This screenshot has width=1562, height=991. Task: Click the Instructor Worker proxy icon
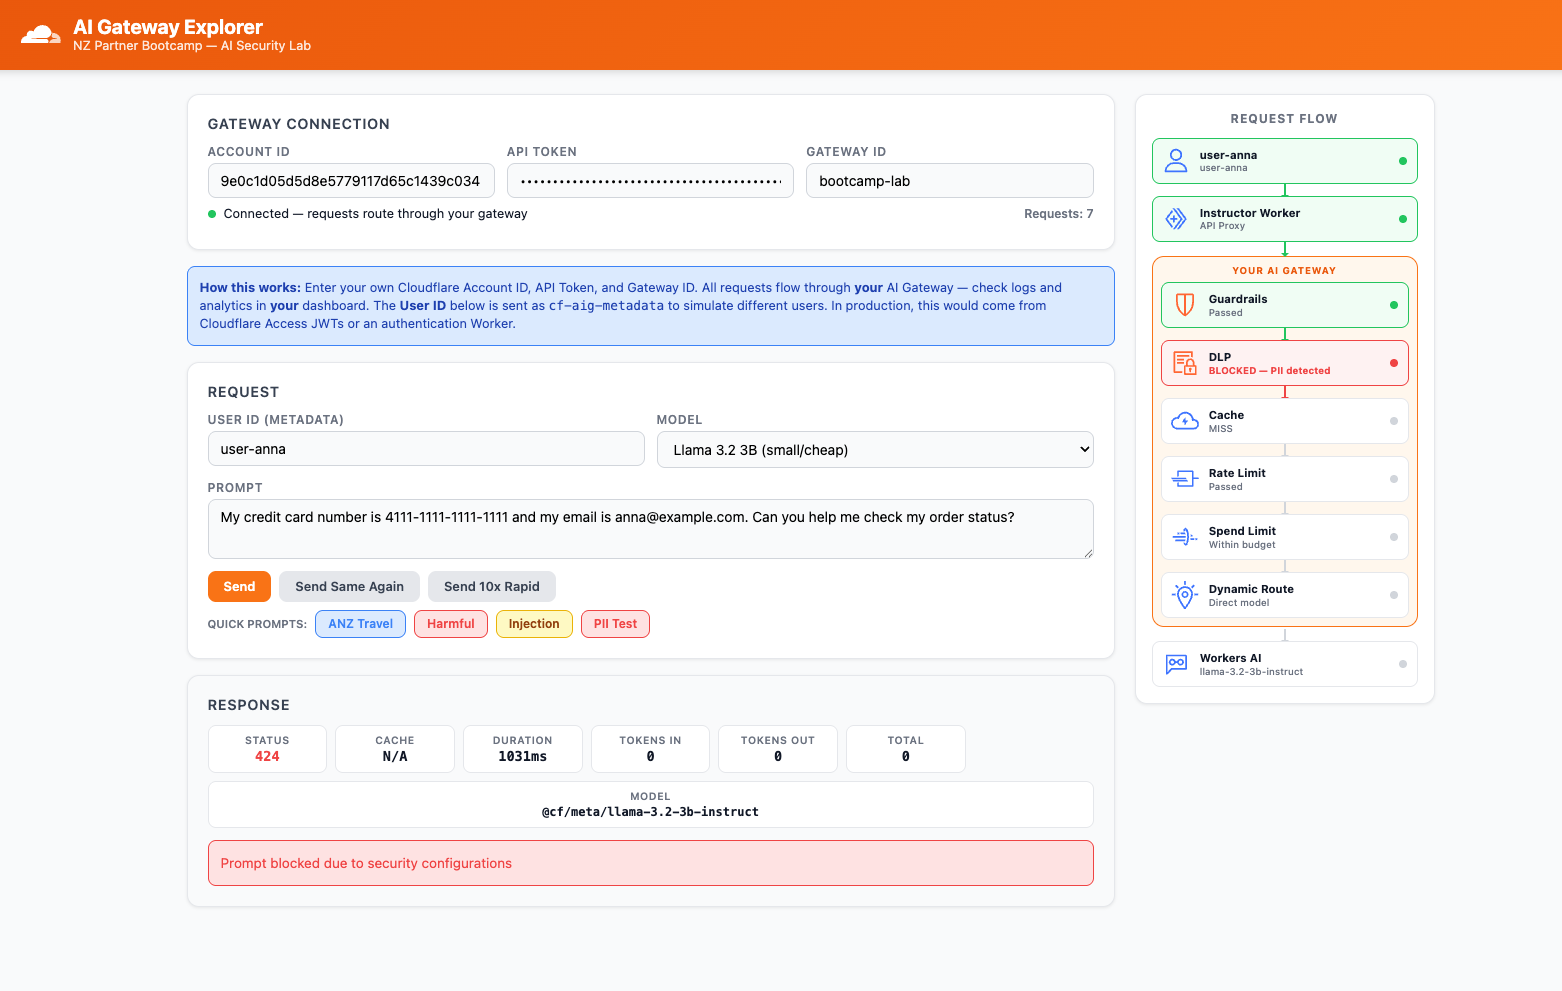[1176, 219]
